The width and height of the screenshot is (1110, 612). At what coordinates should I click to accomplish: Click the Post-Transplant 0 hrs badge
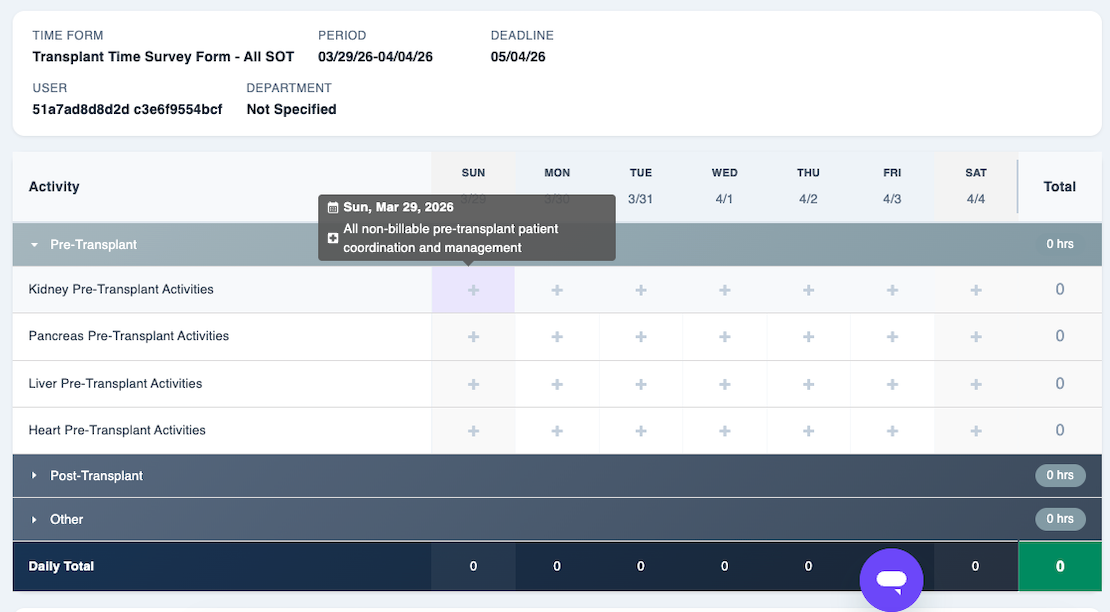click(1060, 475)
